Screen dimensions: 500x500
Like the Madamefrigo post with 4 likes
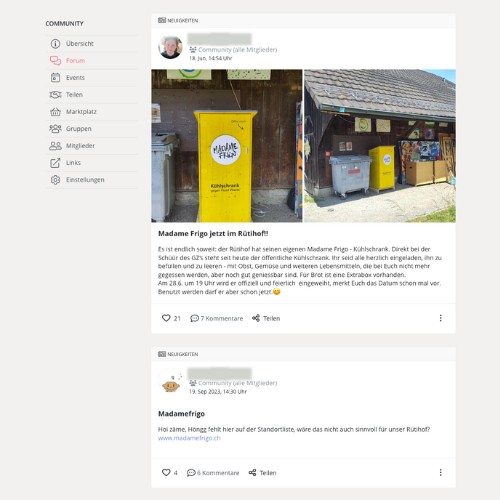[166, 472]
